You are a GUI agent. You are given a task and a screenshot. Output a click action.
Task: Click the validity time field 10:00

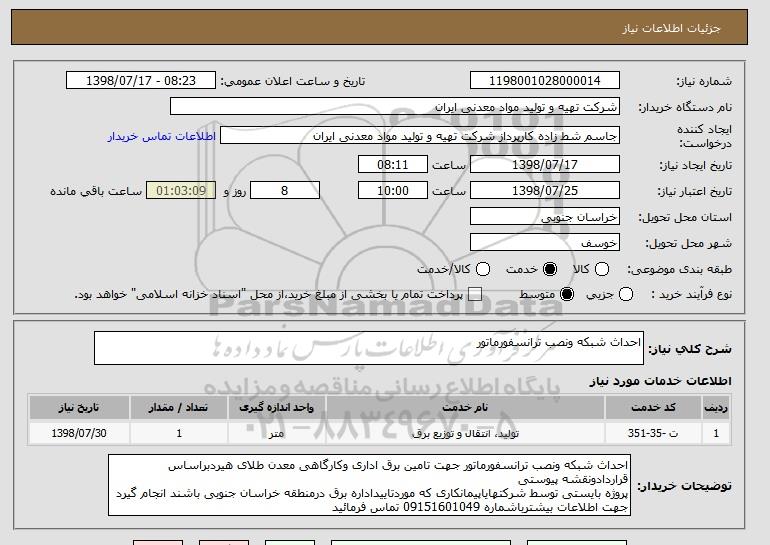pyautogui.click(x=393, y=191)
